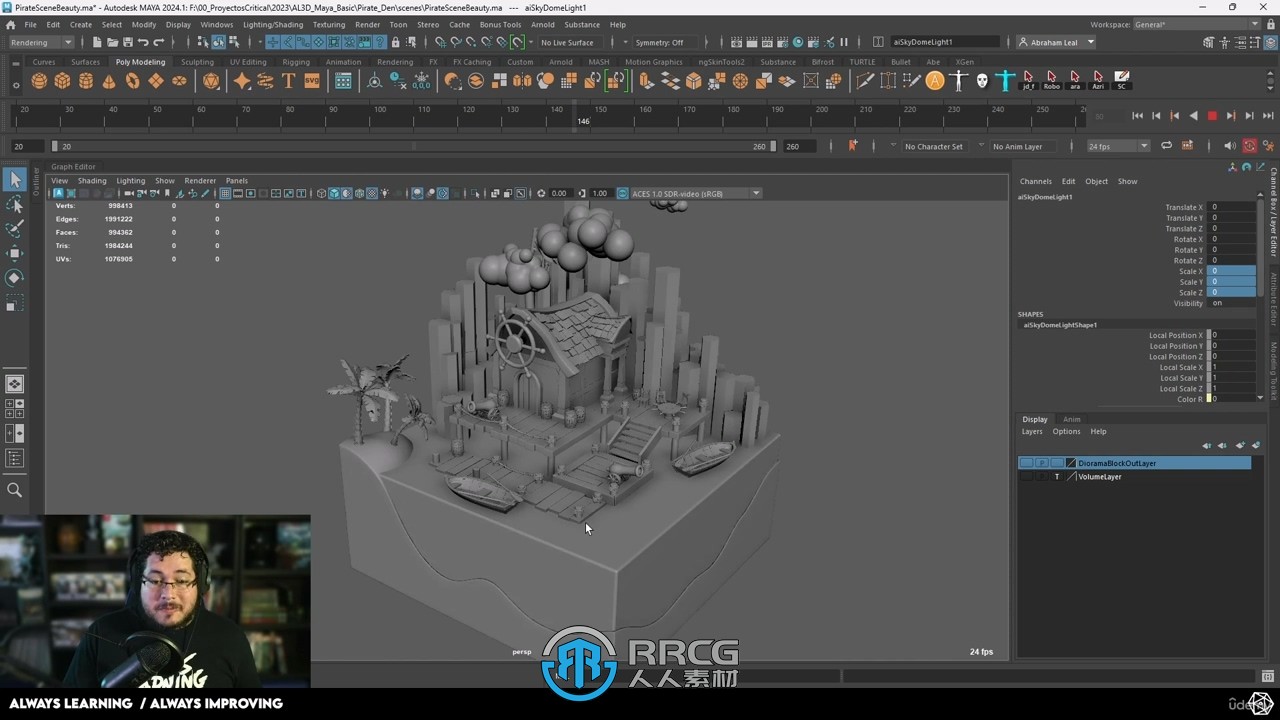Open the Search magnifier in left sidebar
This screenshot has width=1280, height=720.
14,490
